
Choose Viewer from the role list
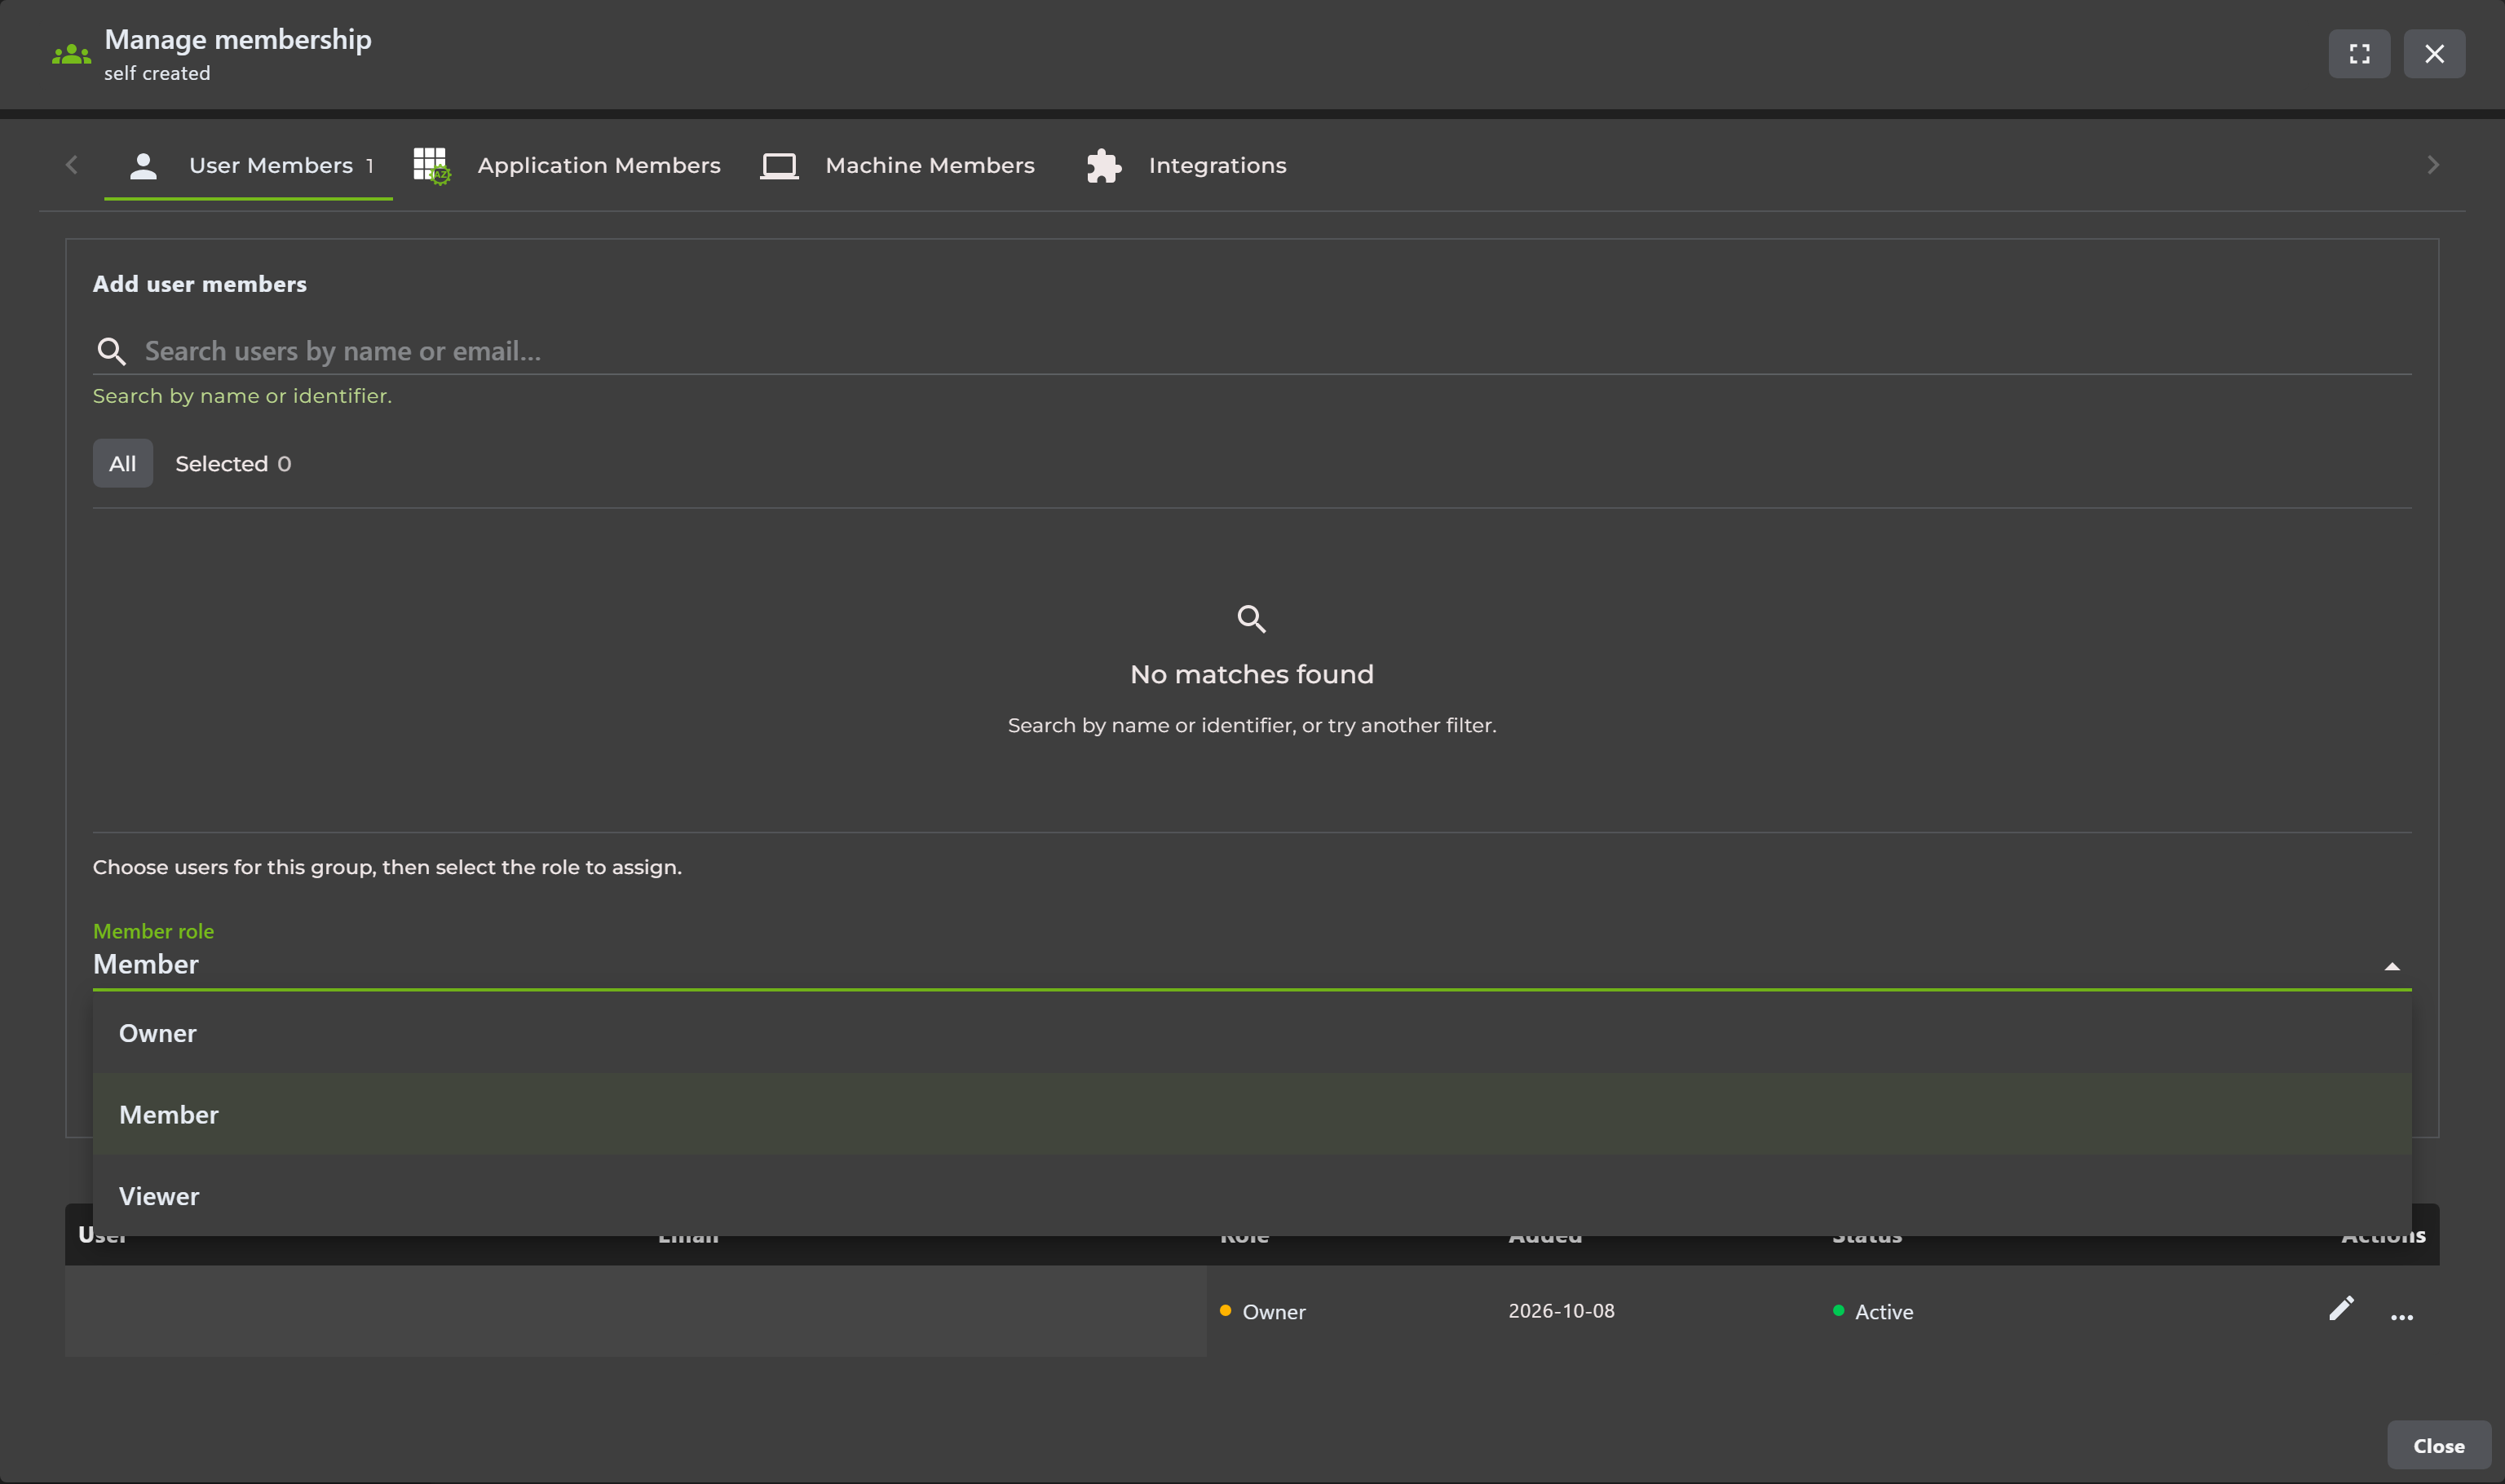(x=1252, y=1196)
